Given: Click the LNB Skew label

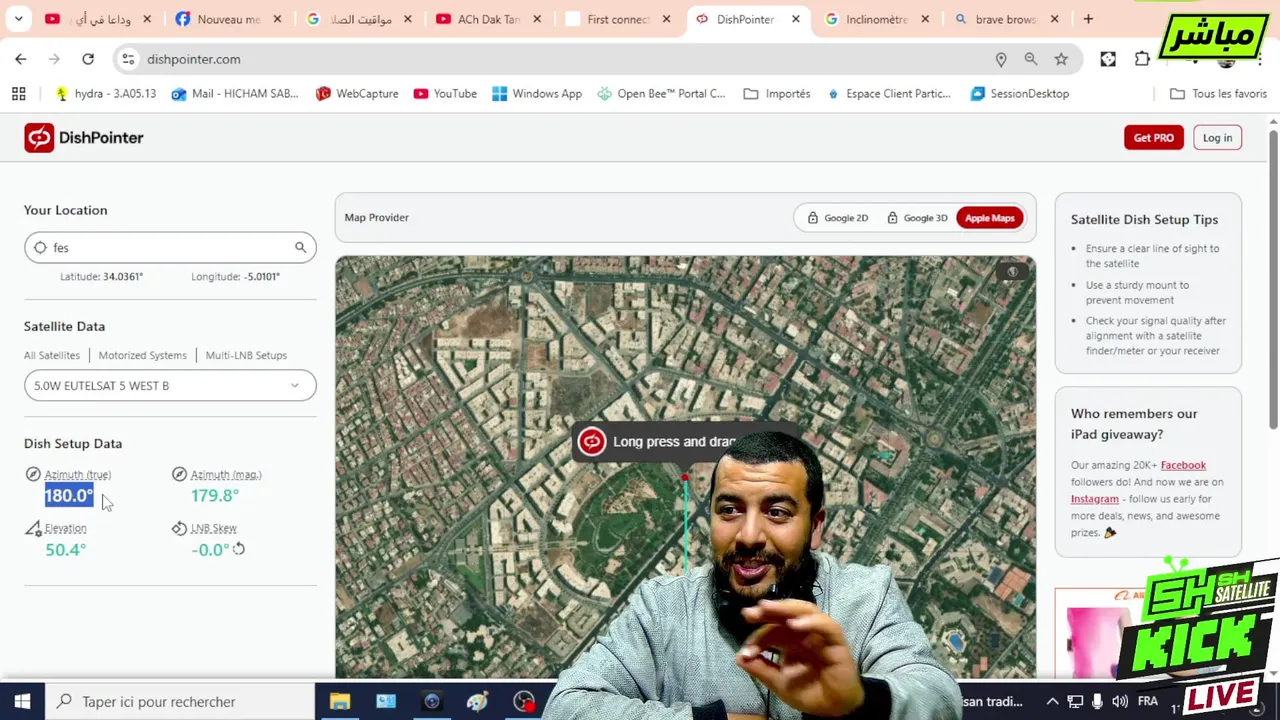Looking at the screenshot, I should point(214,528).
